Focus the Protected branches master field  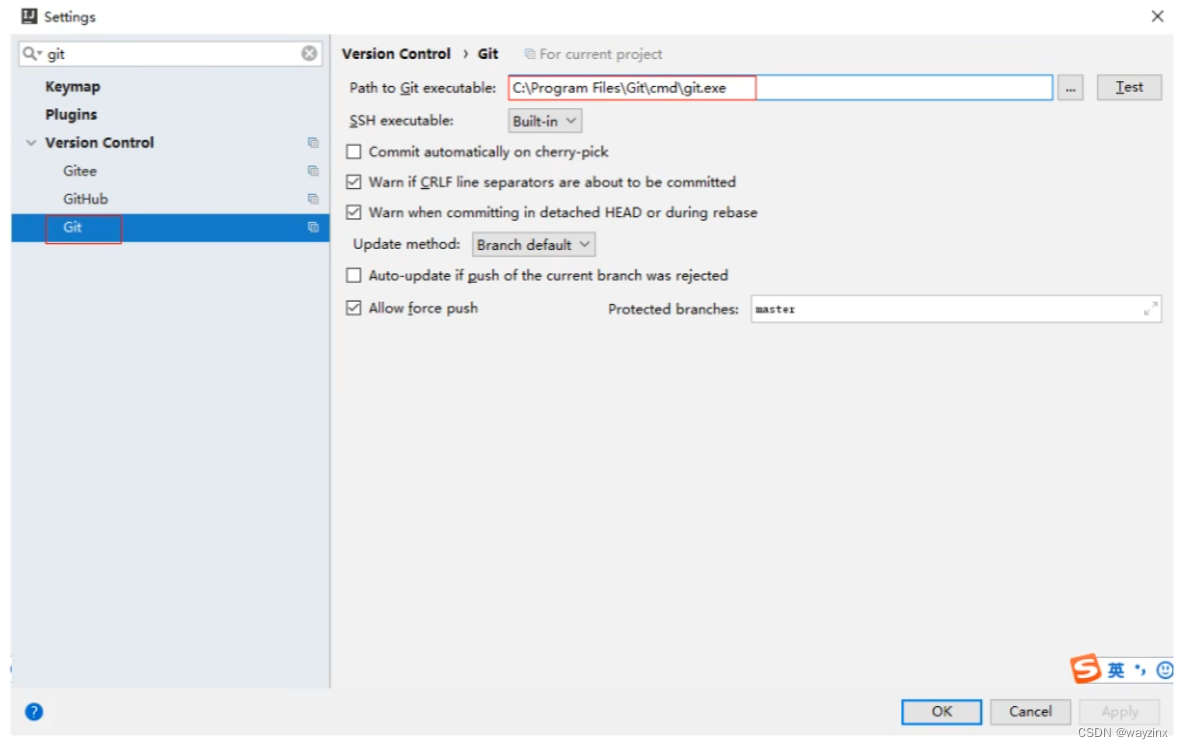point(956,309)
